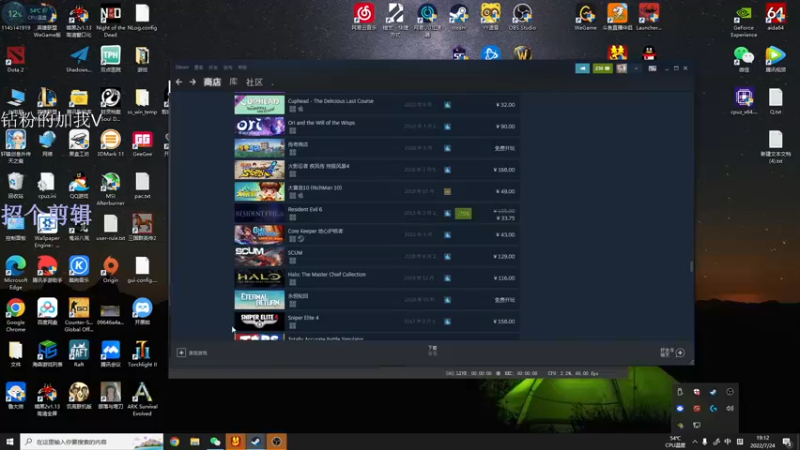This screenshot has width=800, height=450.
Task: Open Chrome from the taskbar
Action: (174, 441)
